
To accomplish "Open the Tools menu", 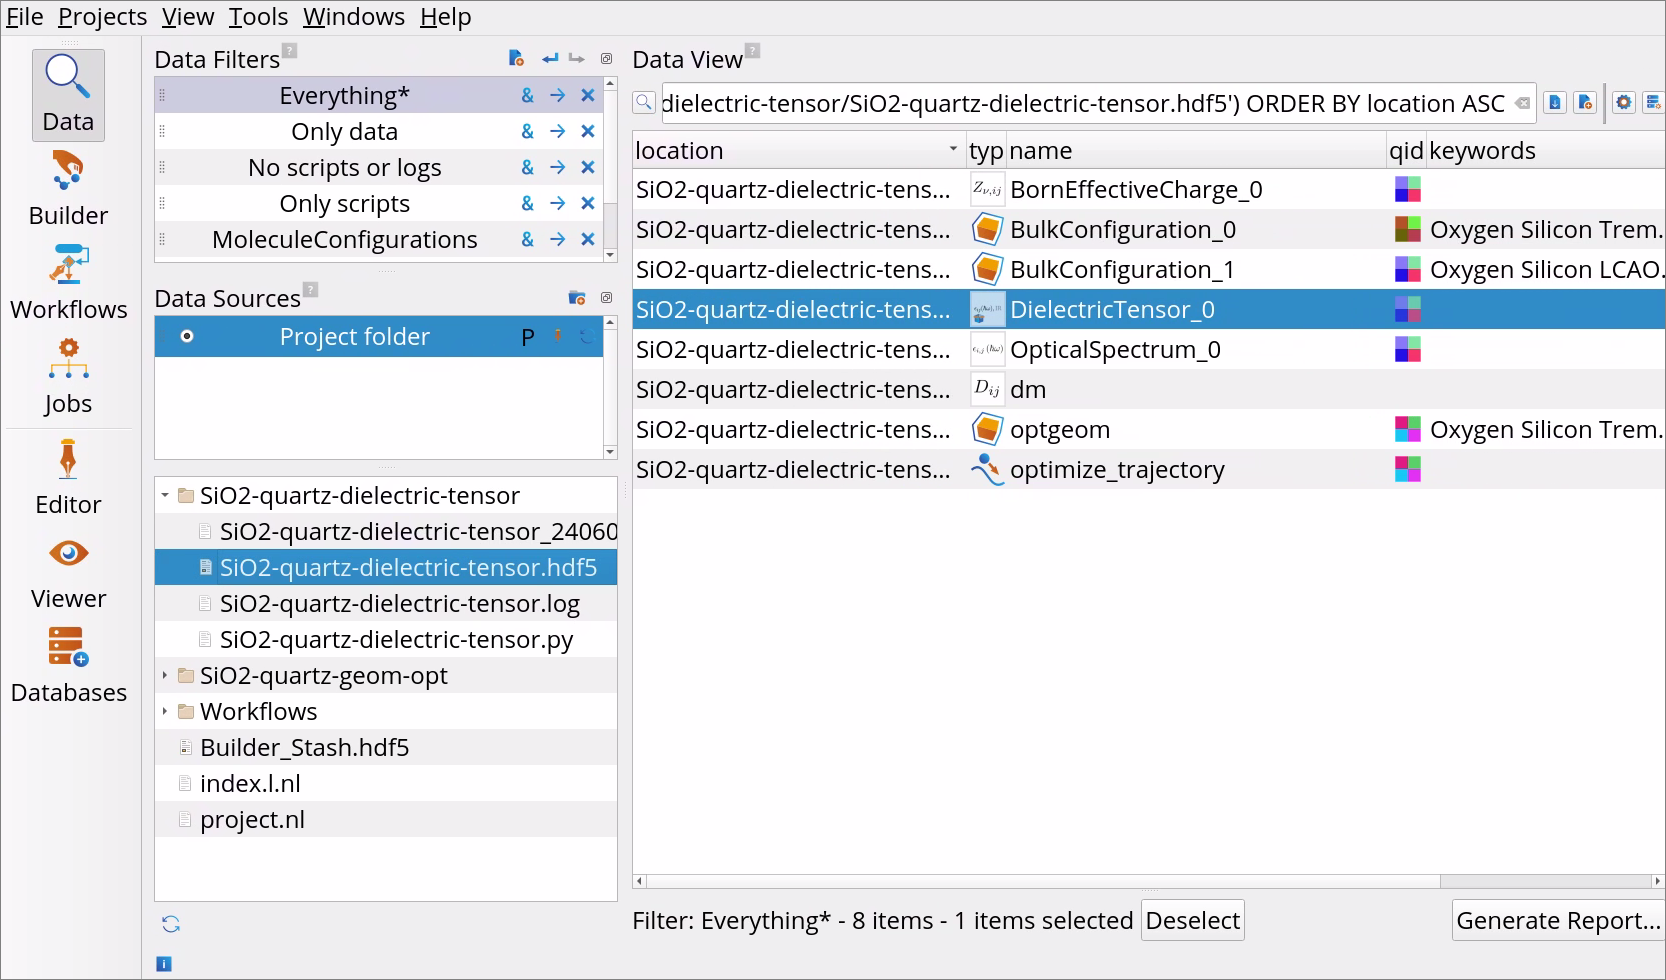I will (x=258, y=17).
